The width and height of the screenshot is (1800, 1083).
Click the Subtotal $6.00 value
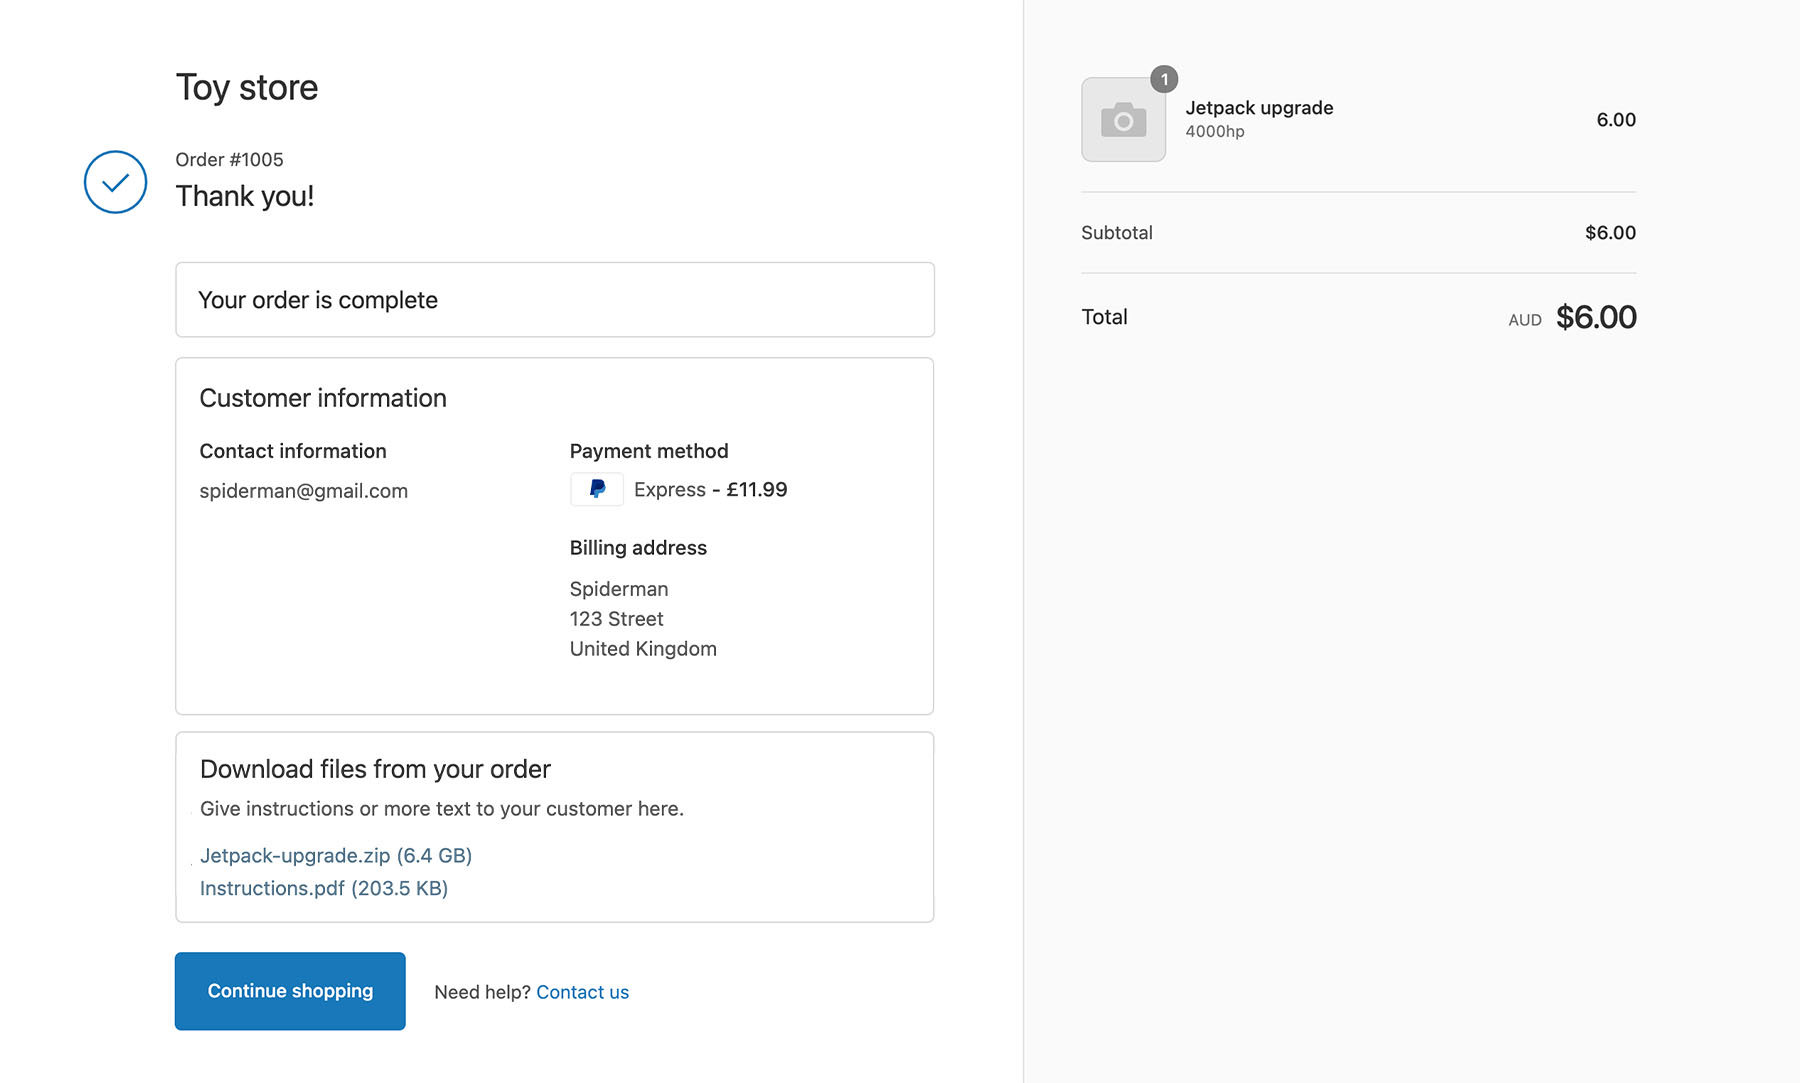pos(1609,233)
